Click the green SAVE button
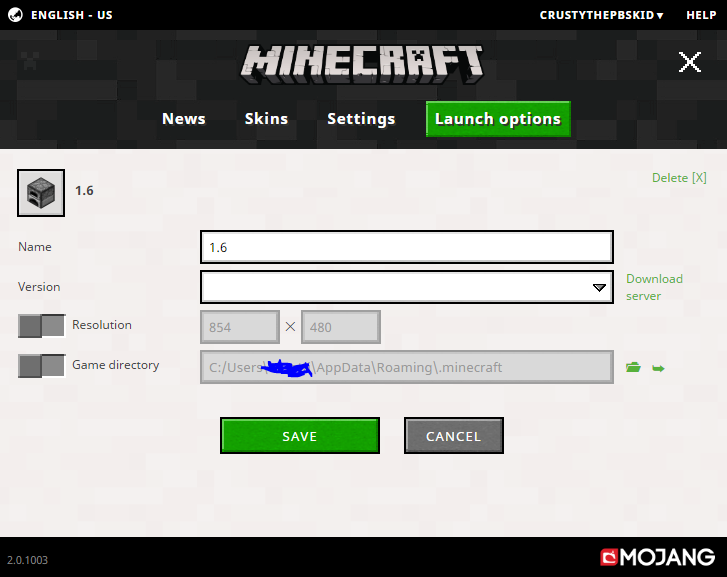Viewport: 727px width, 577px height. pyautogui.click(x=300, y=436)
